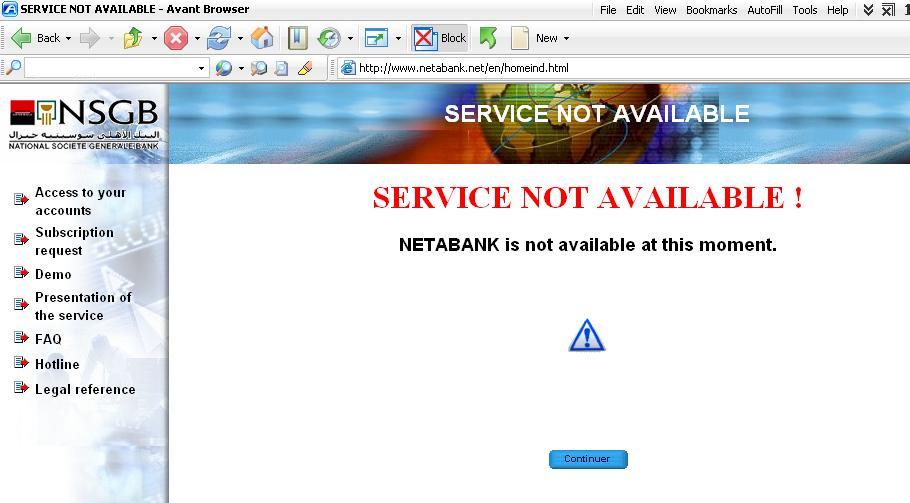Open the Back history dropdown arrow
The image size is (910, 503).
coord(68,38)
